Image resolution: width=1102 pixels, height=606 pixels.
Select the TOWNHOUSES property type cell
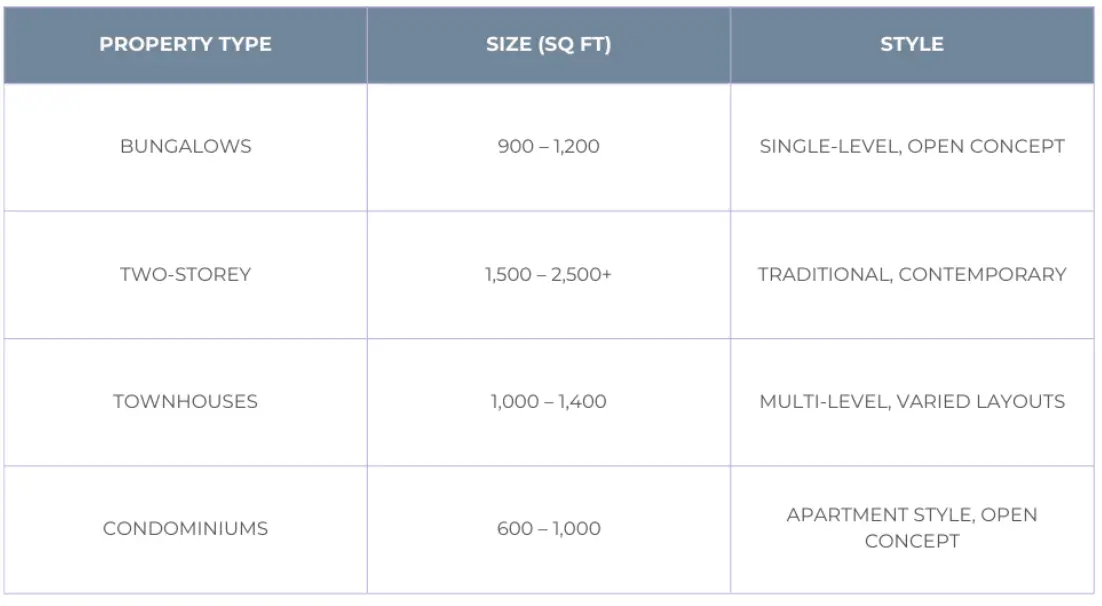pyautogui.click(x=185, y=401)
